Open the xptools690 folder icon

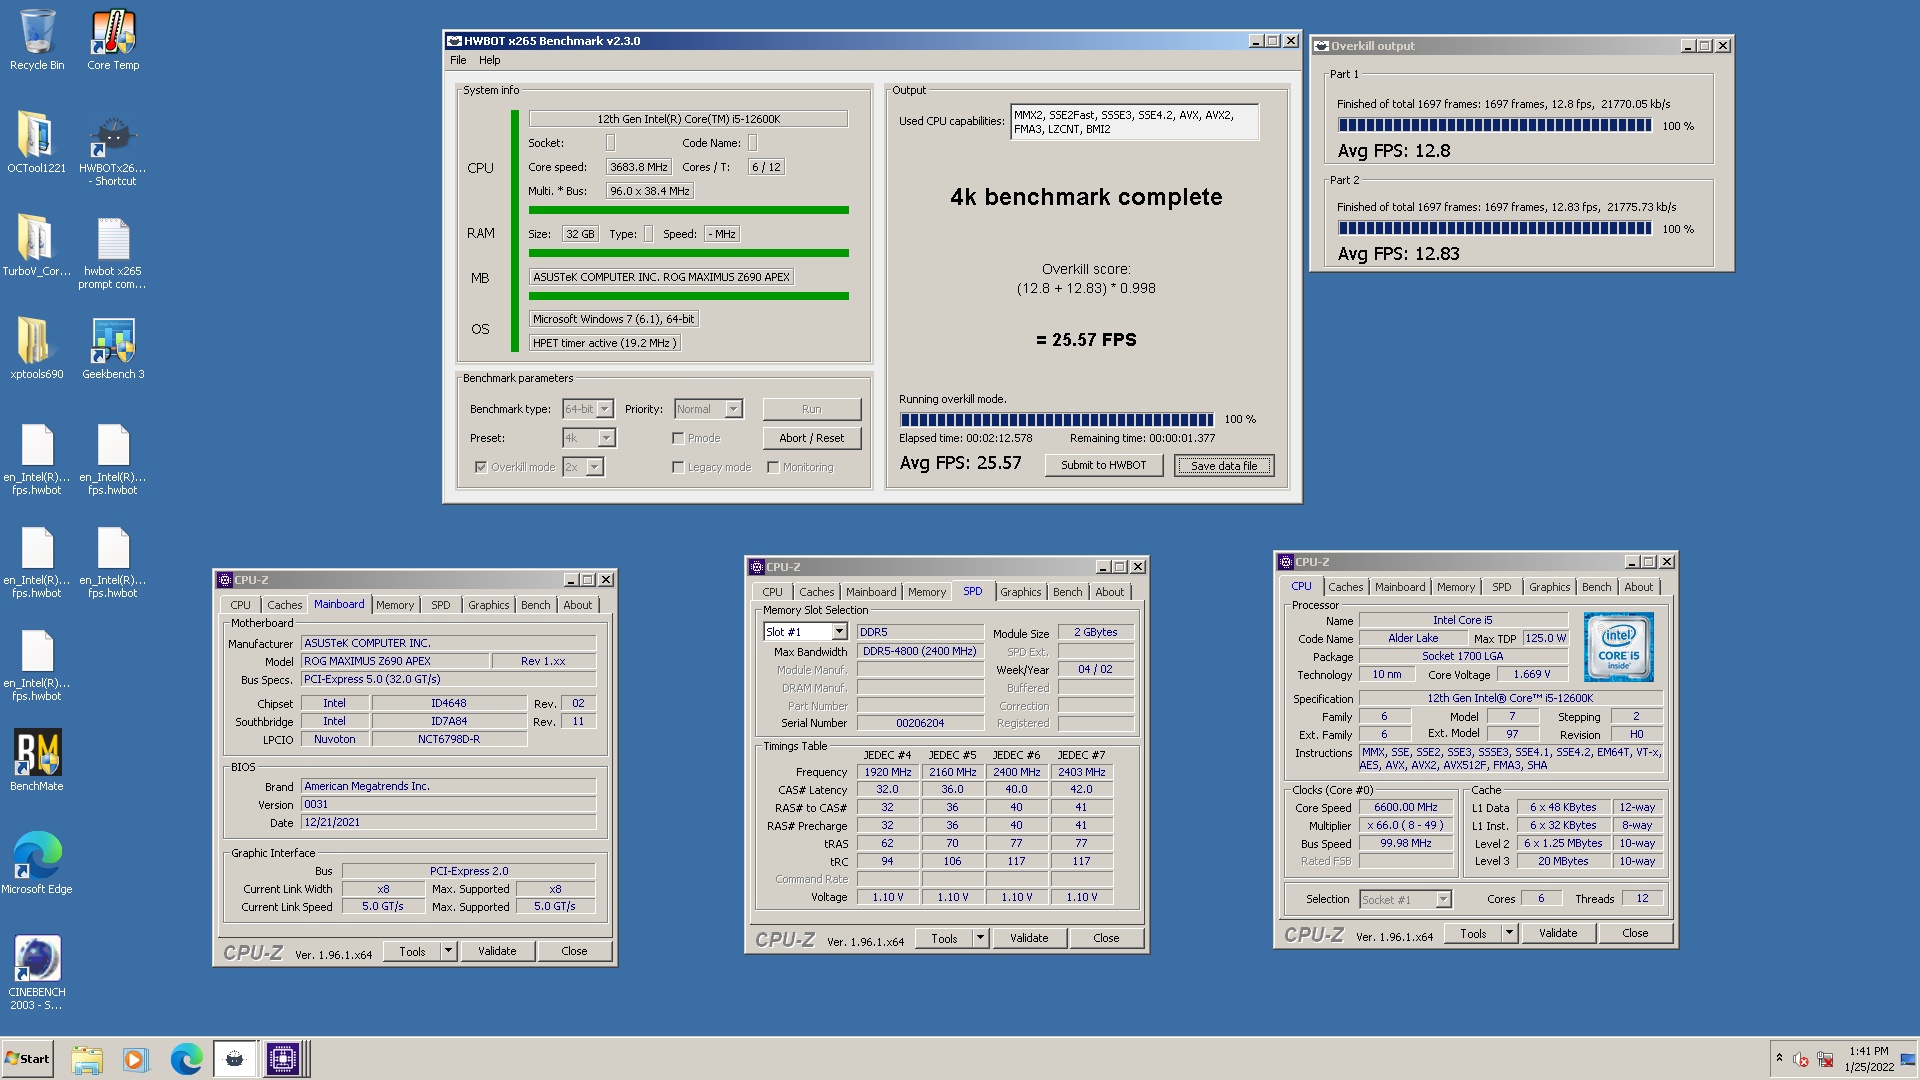(37, 349)
